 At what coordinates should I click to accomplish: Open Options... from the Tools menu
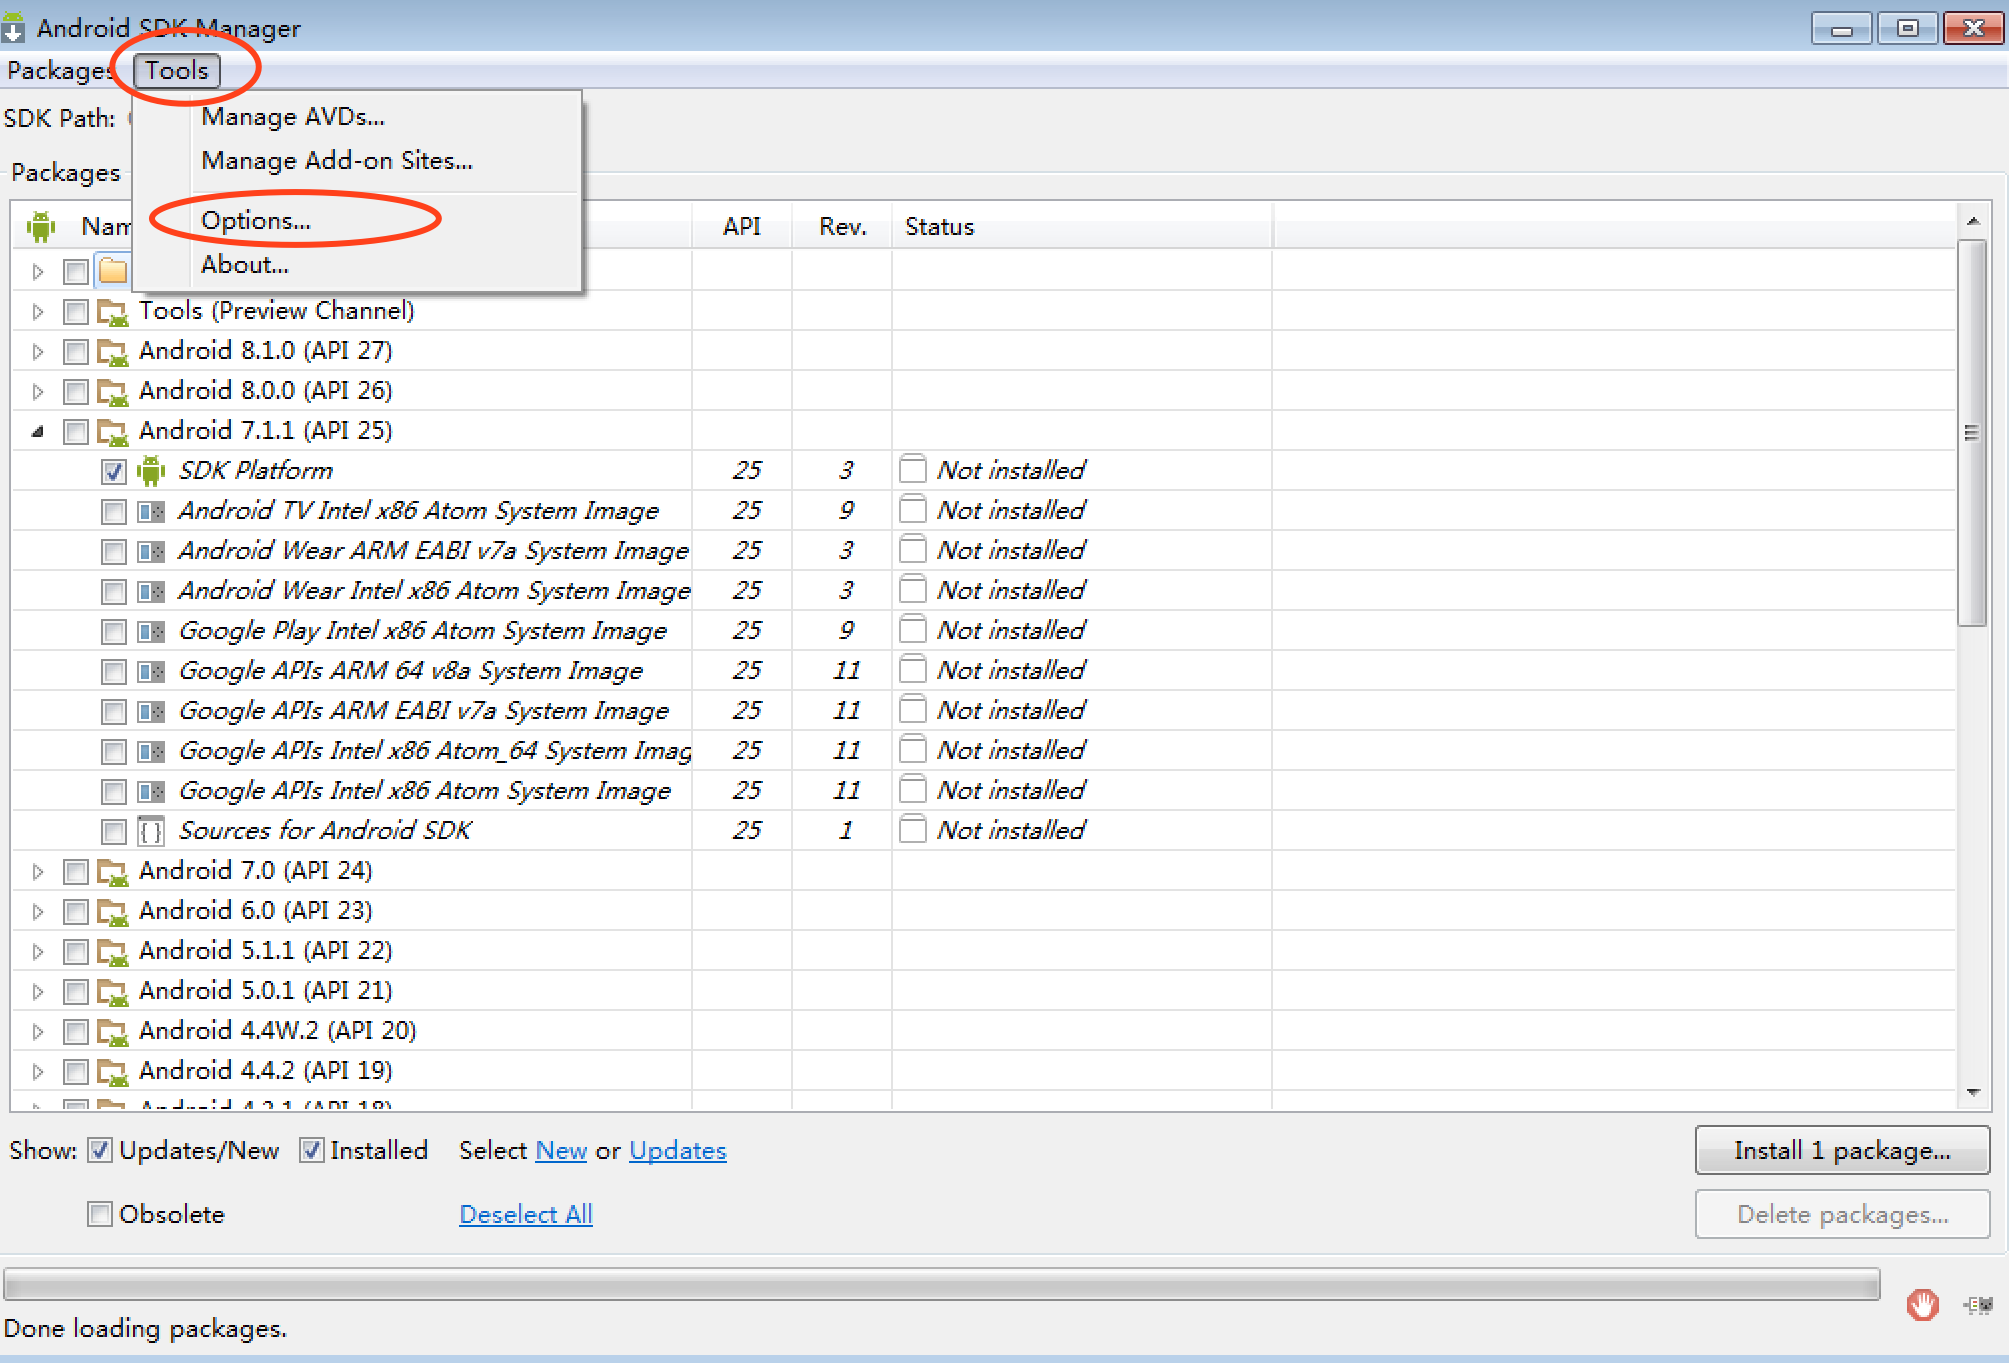click(256, 221)
